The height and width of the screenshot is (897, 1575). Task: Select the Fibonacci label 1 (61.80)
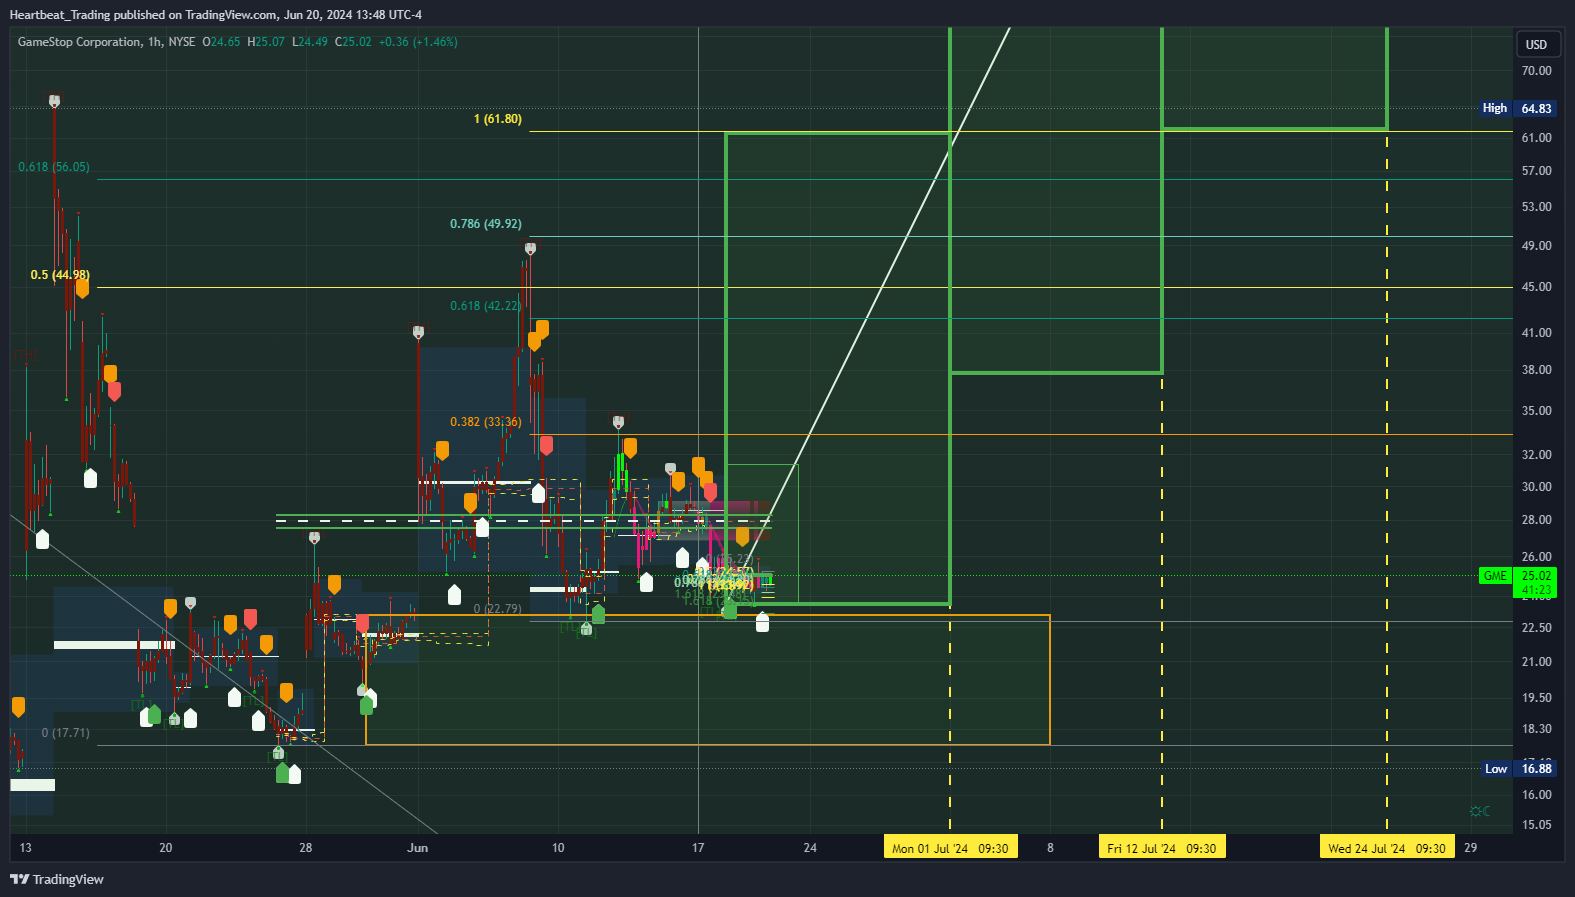(498, 119)
